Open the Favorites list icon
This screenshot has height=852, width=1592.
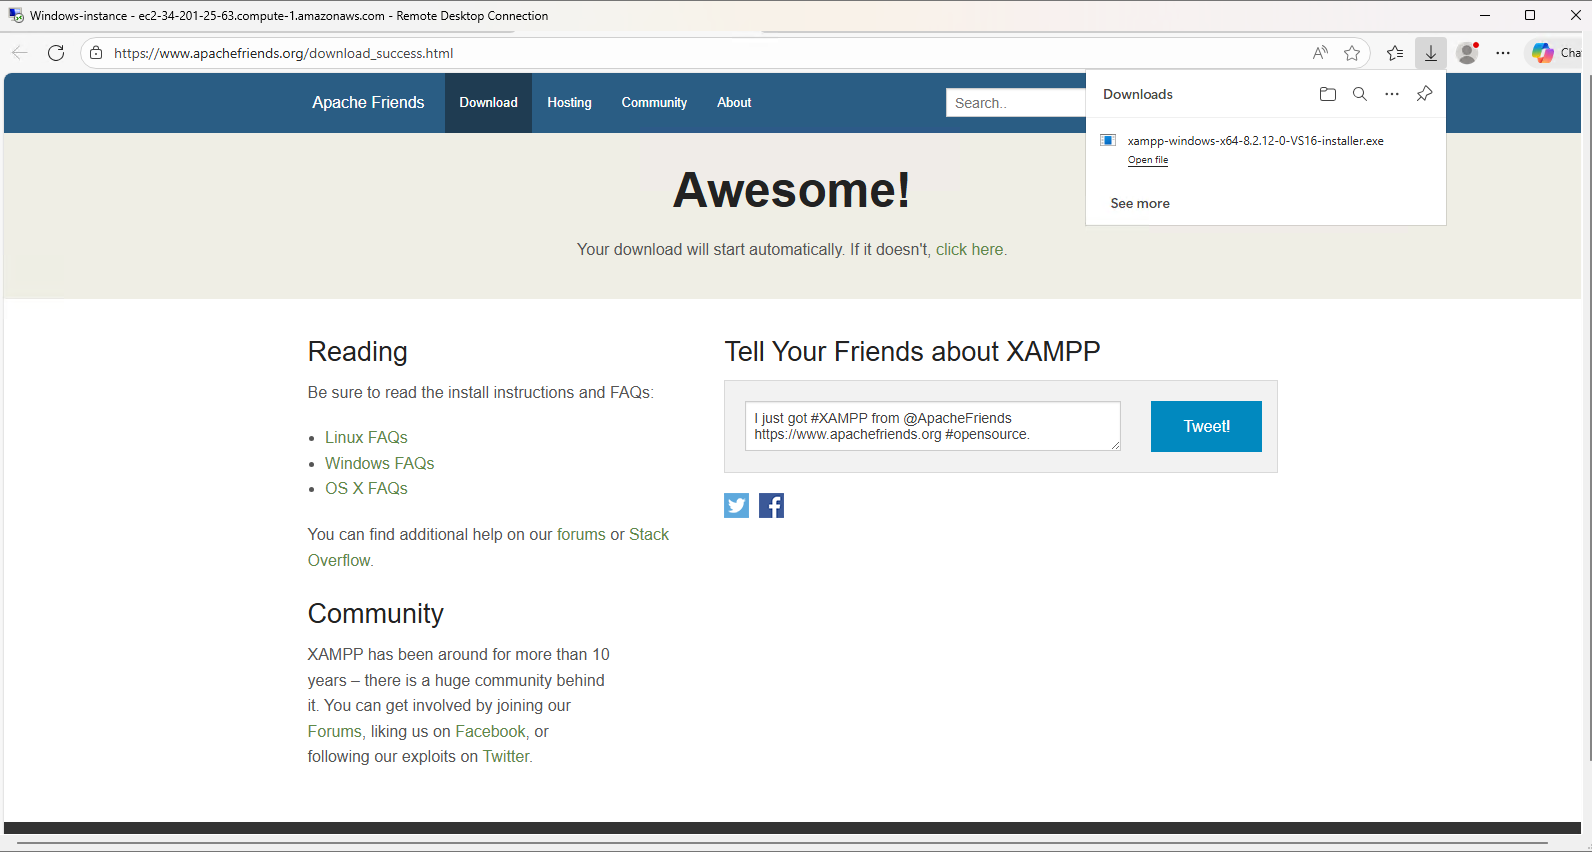1395,53
